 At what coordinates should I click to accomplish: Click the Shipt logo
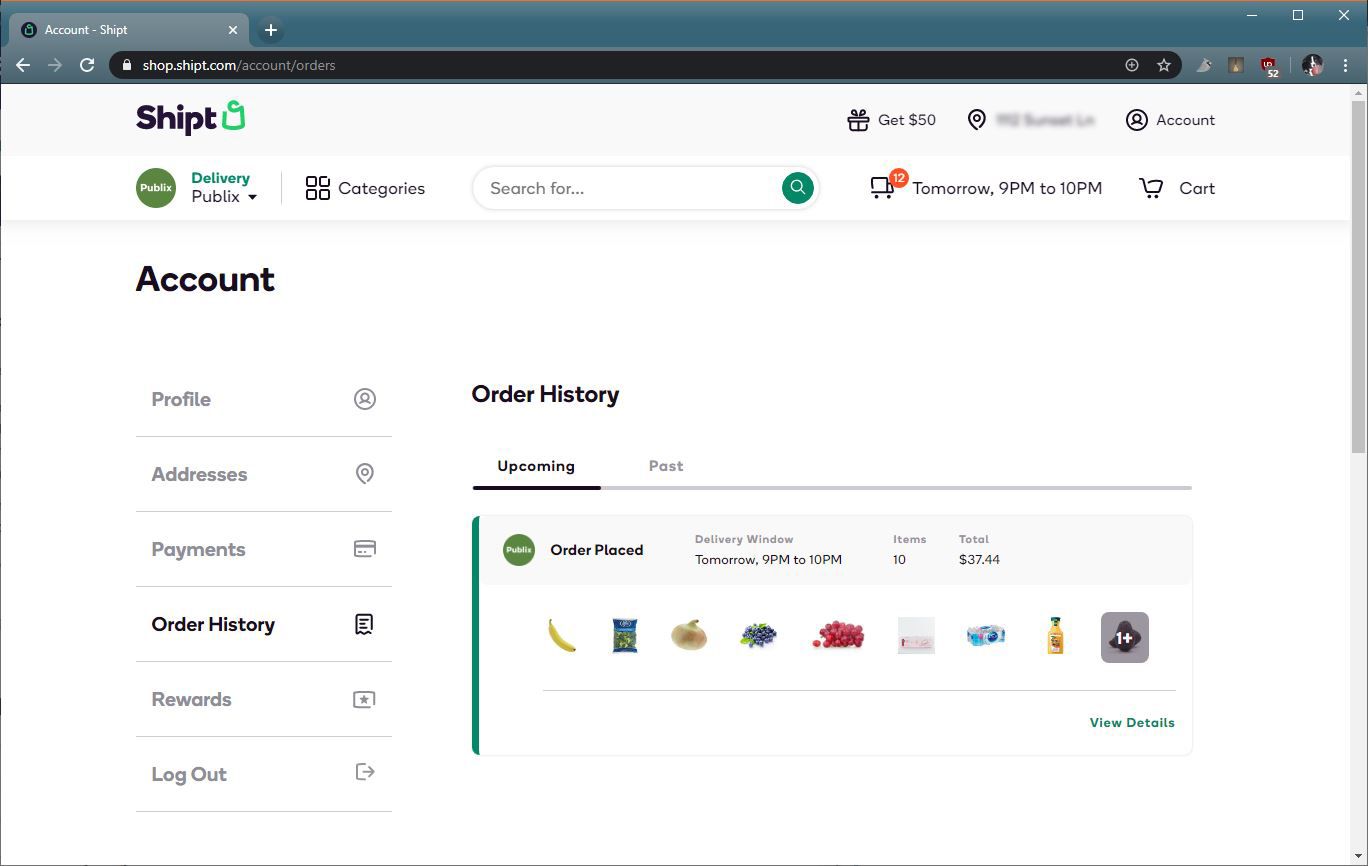pyautogui.click(x=190, y=118)
